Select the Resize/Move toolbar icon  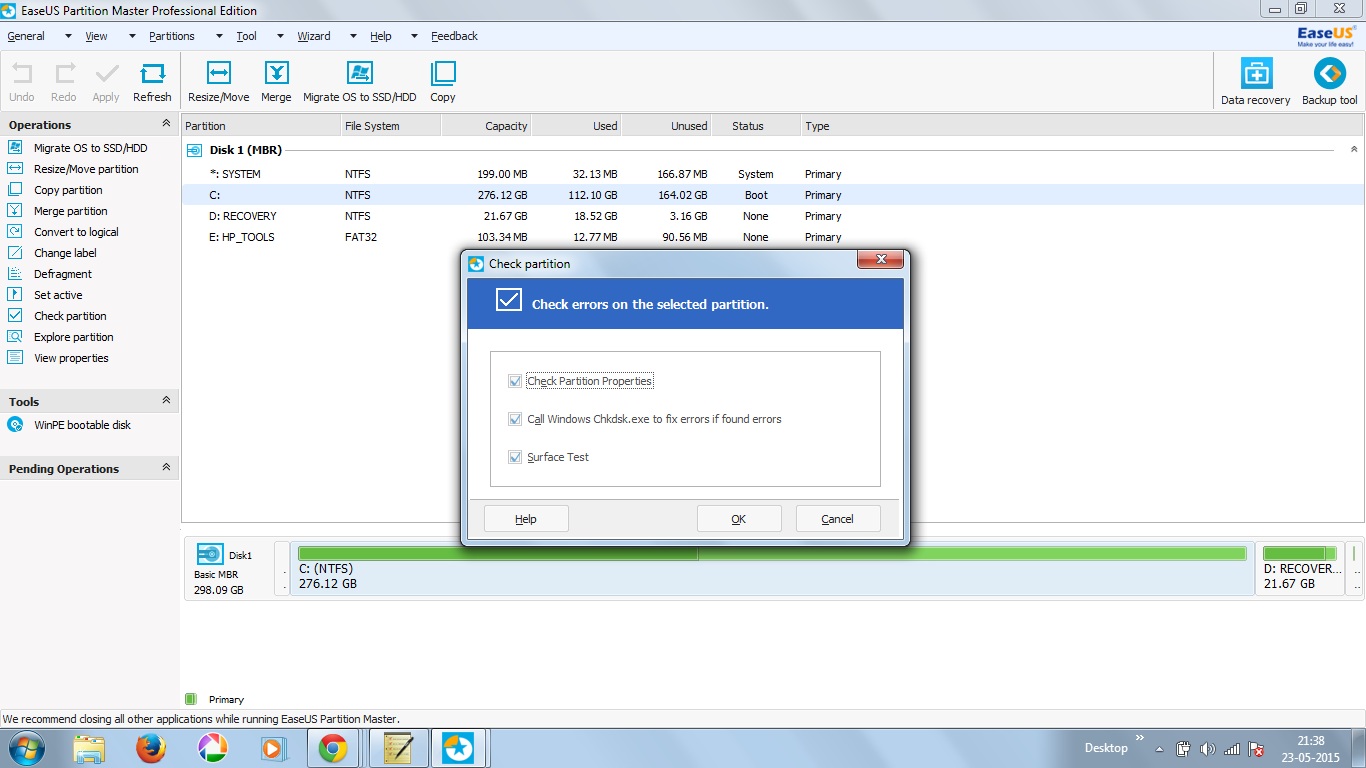(218, 73)
